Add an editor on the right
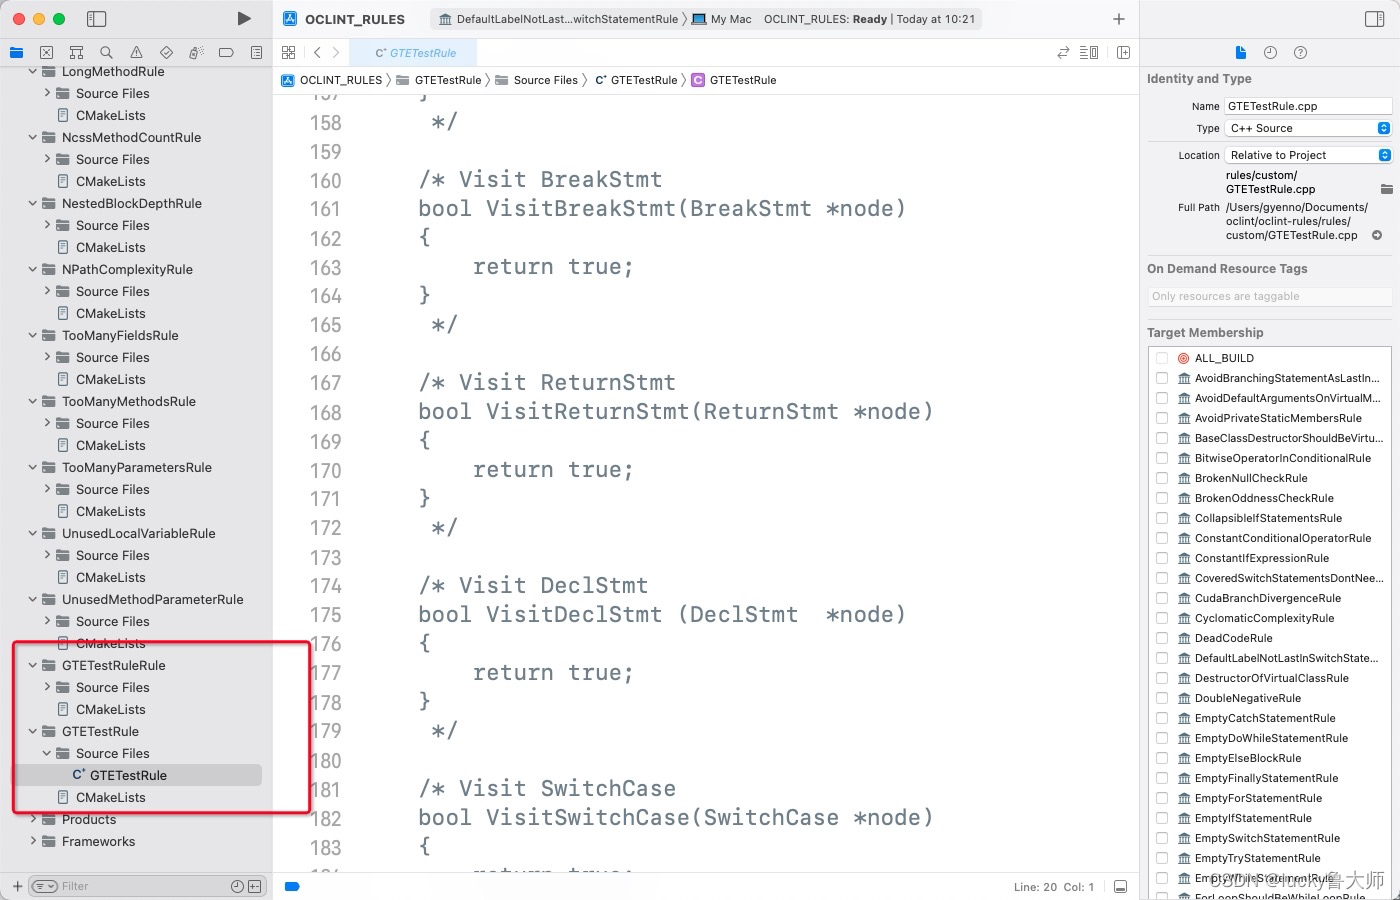This screenshot has height=900, width=1400. point(1123,53)
